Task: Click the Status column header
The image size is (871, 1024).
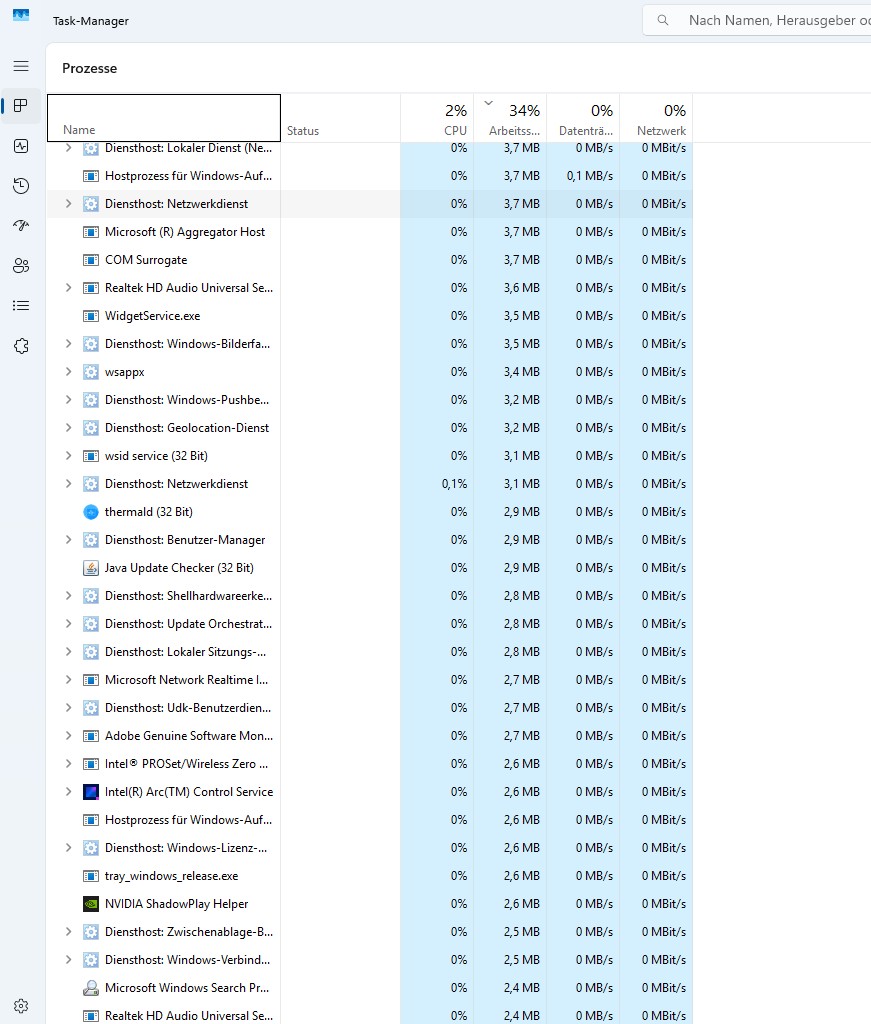Action: coord(339,118)
